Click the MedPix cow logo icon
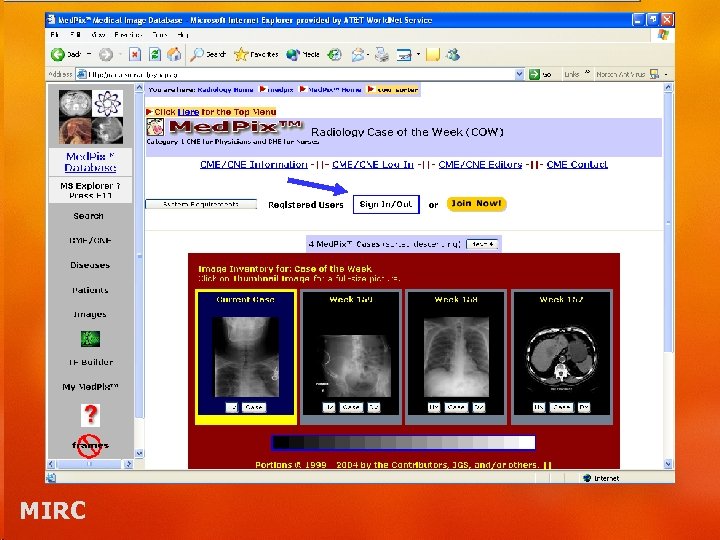The width and height of the screenshot is (720, 540). coord(155,127)
